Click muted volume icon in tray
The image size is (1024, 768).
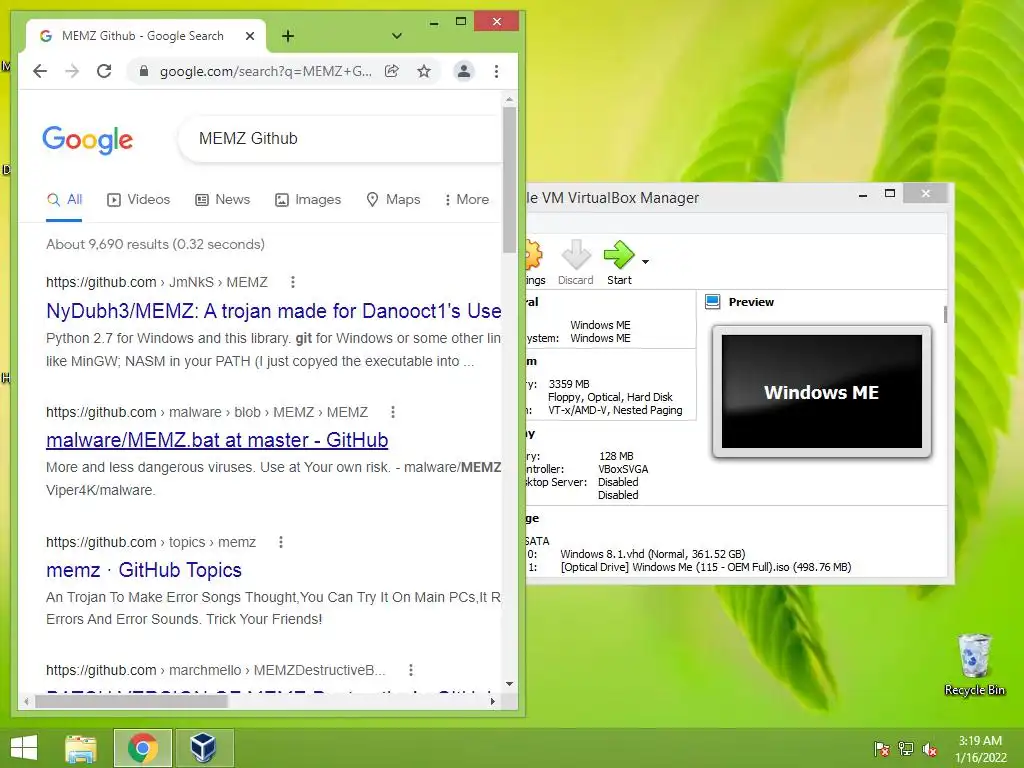coord(930,749)
